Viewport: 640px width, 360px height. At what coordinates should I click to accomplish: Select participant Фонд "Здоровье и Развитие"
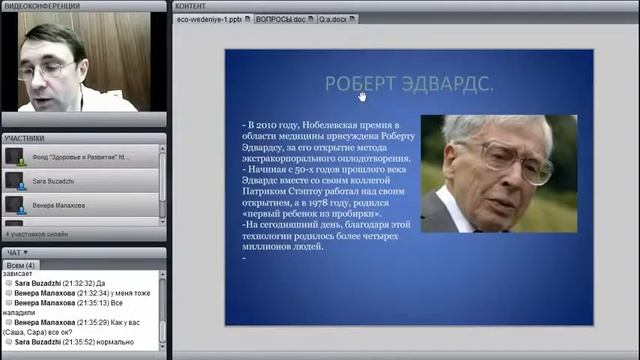81,157
